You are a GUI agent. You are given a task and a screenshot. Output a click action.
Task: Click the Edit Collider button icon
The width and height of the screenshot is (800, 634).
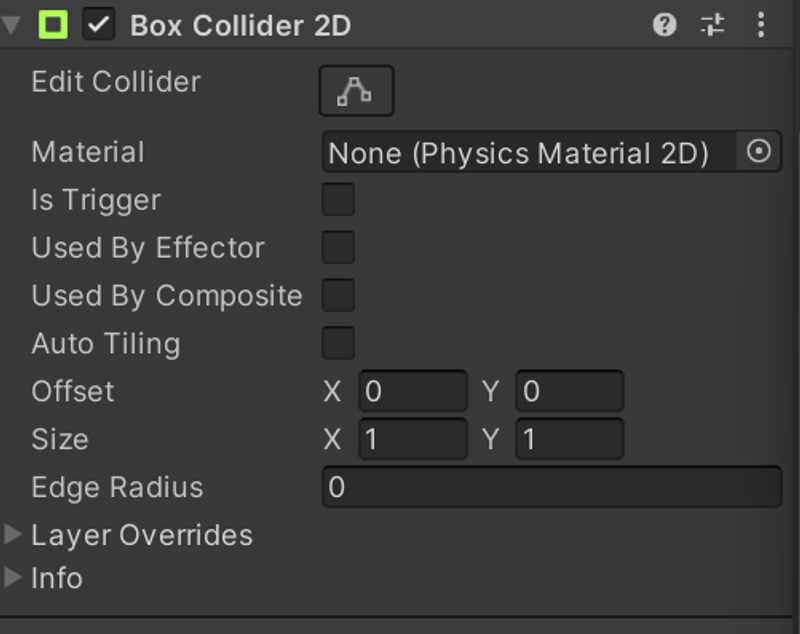click(356, 91)
